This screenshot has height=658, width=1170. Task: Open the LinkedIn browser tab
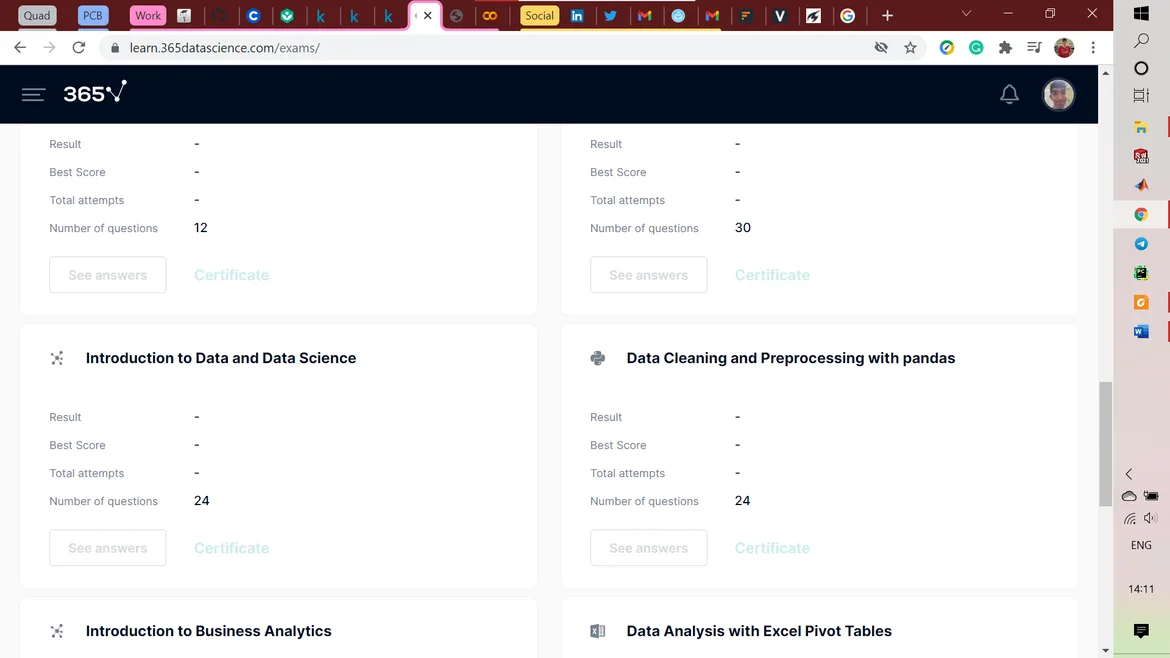577,16
